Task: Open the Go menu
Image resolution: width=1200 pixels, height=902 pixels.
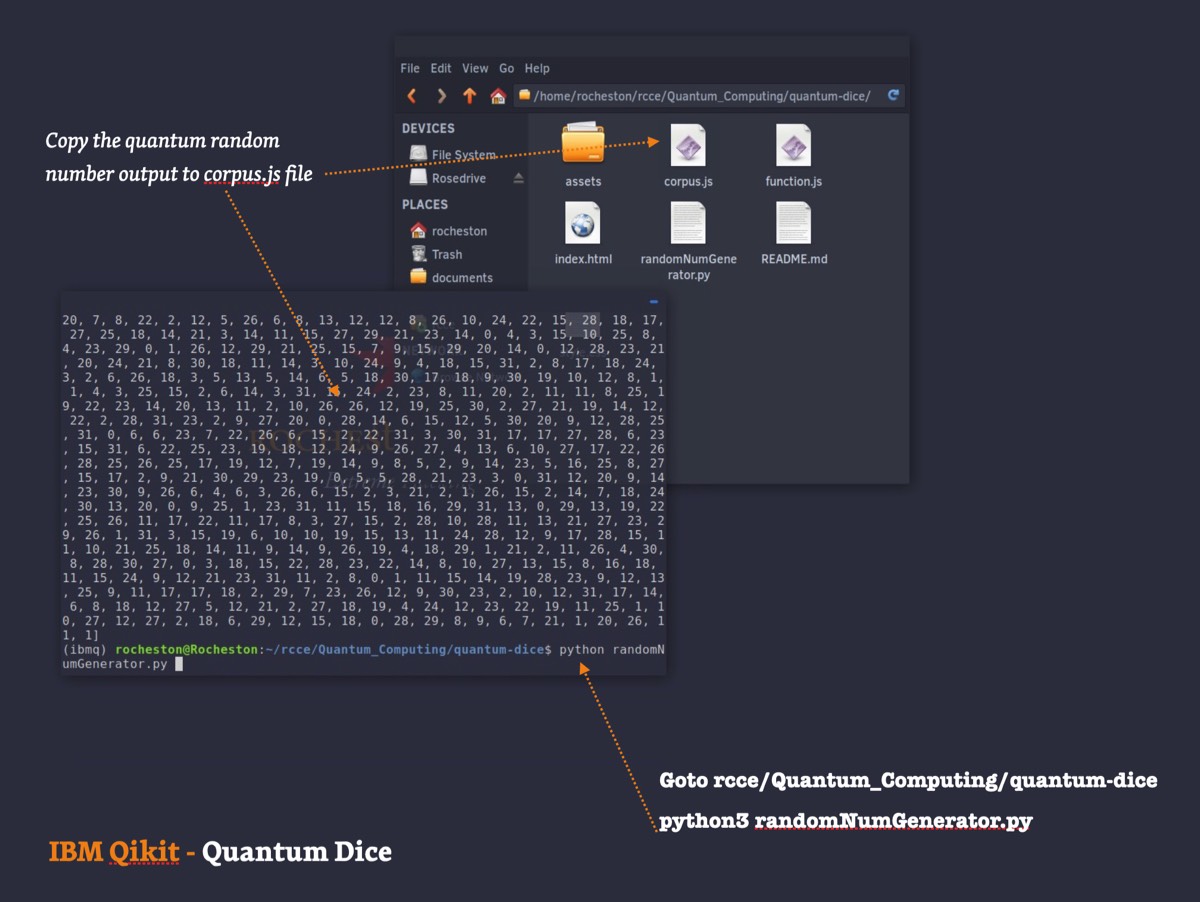Action: [x=507, y=68]
